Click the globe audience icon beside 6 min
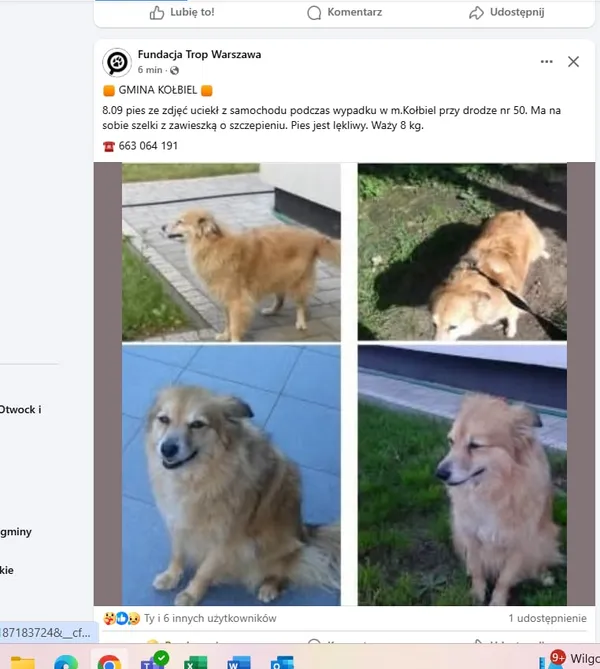 point(174,70)
